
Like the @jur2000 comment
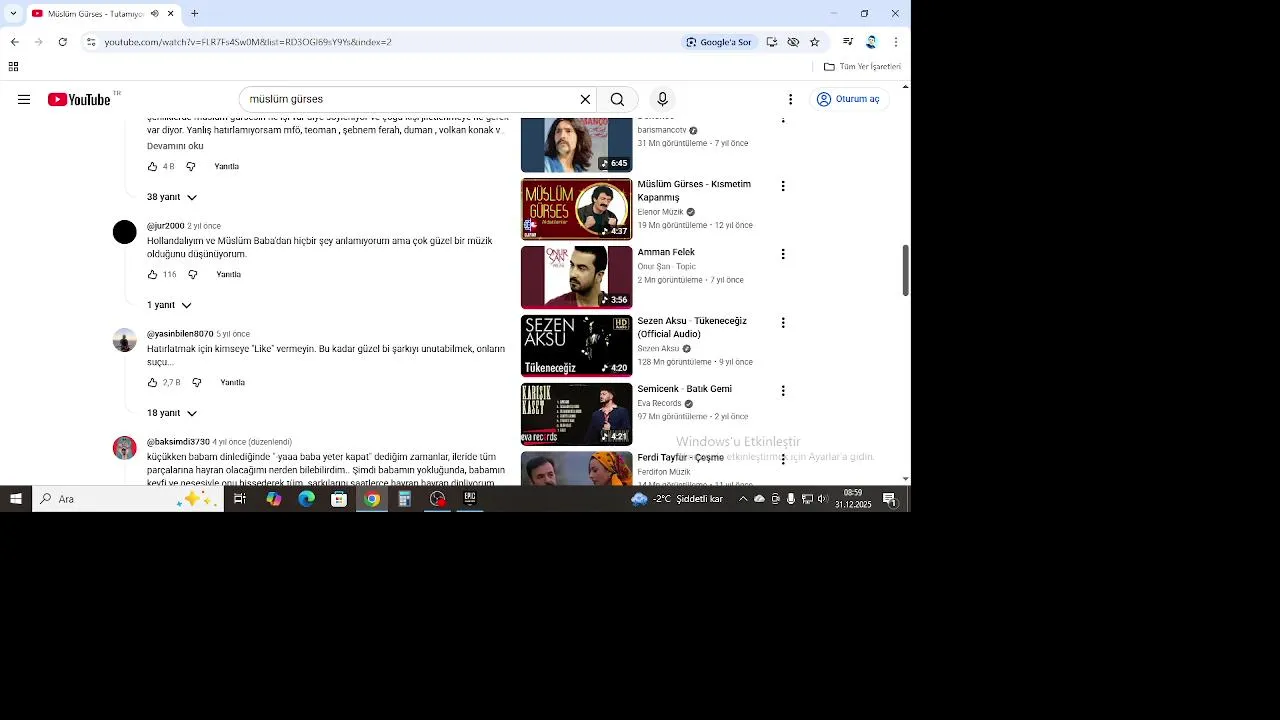coord(152,274)
